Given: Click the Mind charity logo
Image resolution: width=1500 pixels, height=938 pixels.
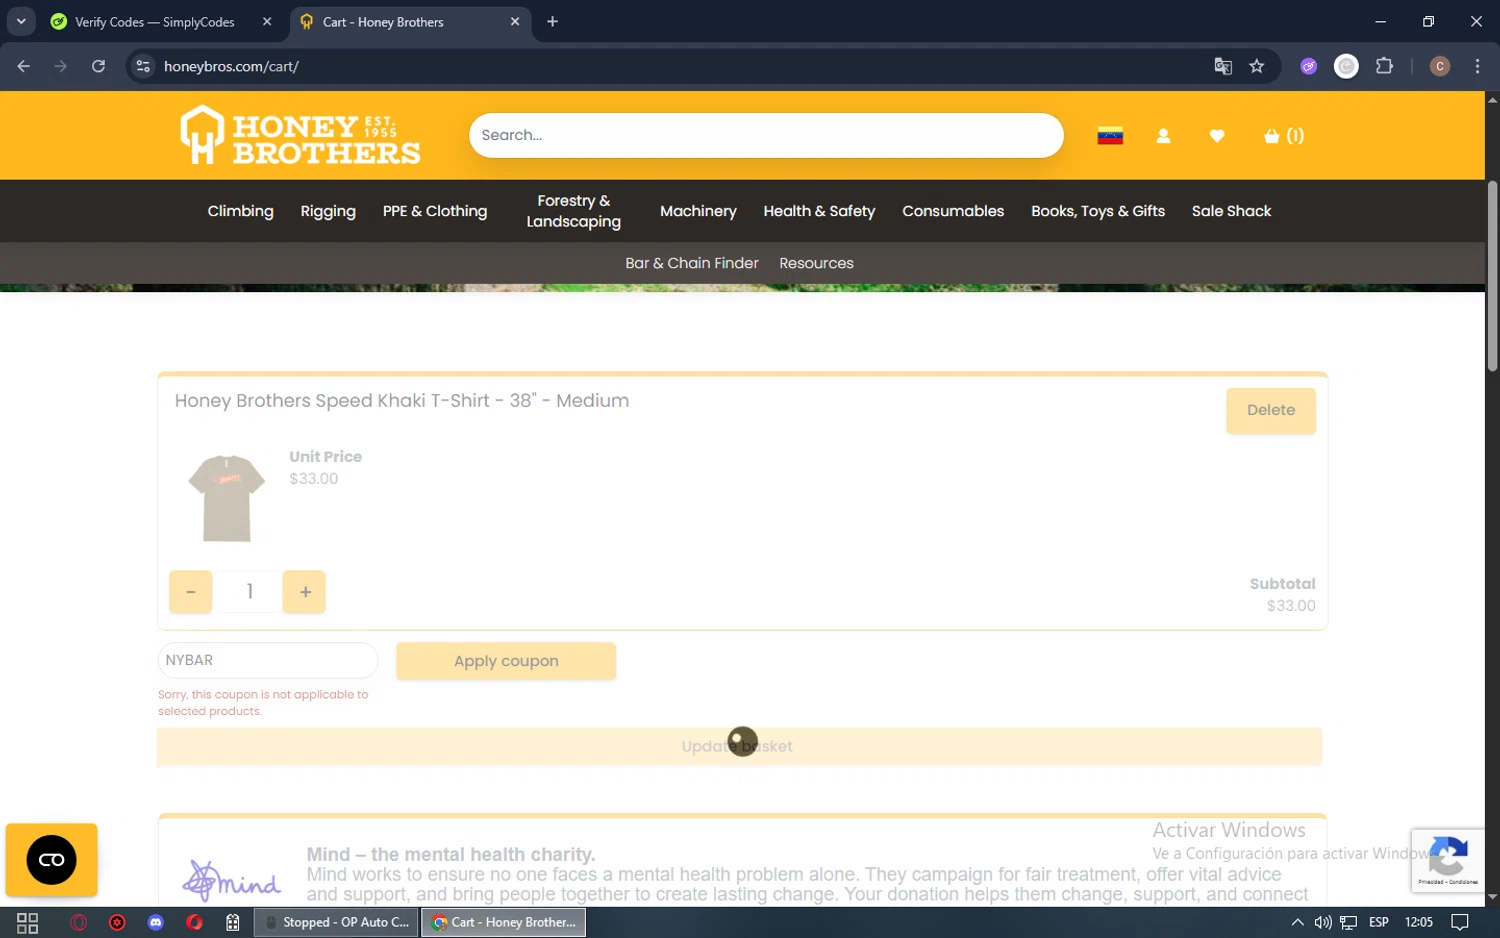Looking at the screenshot, I should [231, 880].
